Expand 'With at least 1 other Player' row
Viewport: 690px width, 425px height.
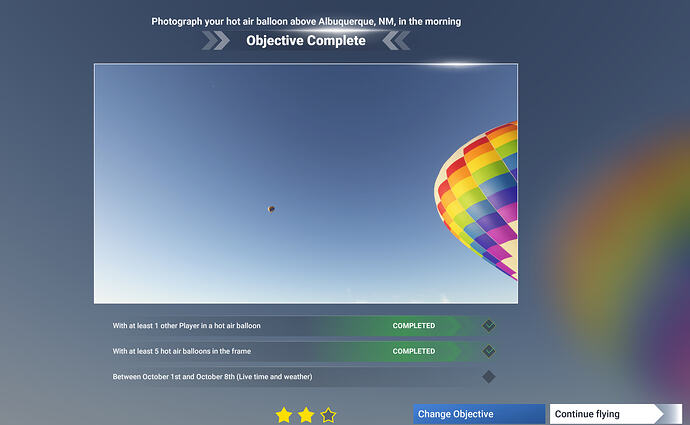pos(304,326)
